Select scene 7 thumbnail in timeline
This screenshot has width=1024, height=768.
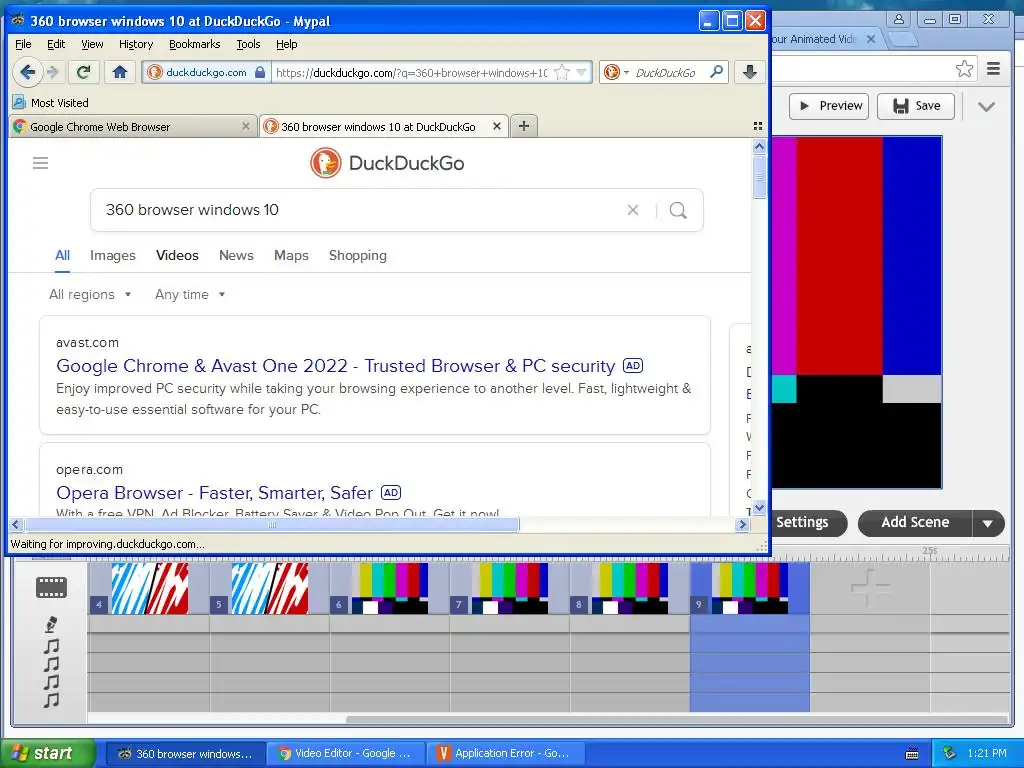coord(511,588)
